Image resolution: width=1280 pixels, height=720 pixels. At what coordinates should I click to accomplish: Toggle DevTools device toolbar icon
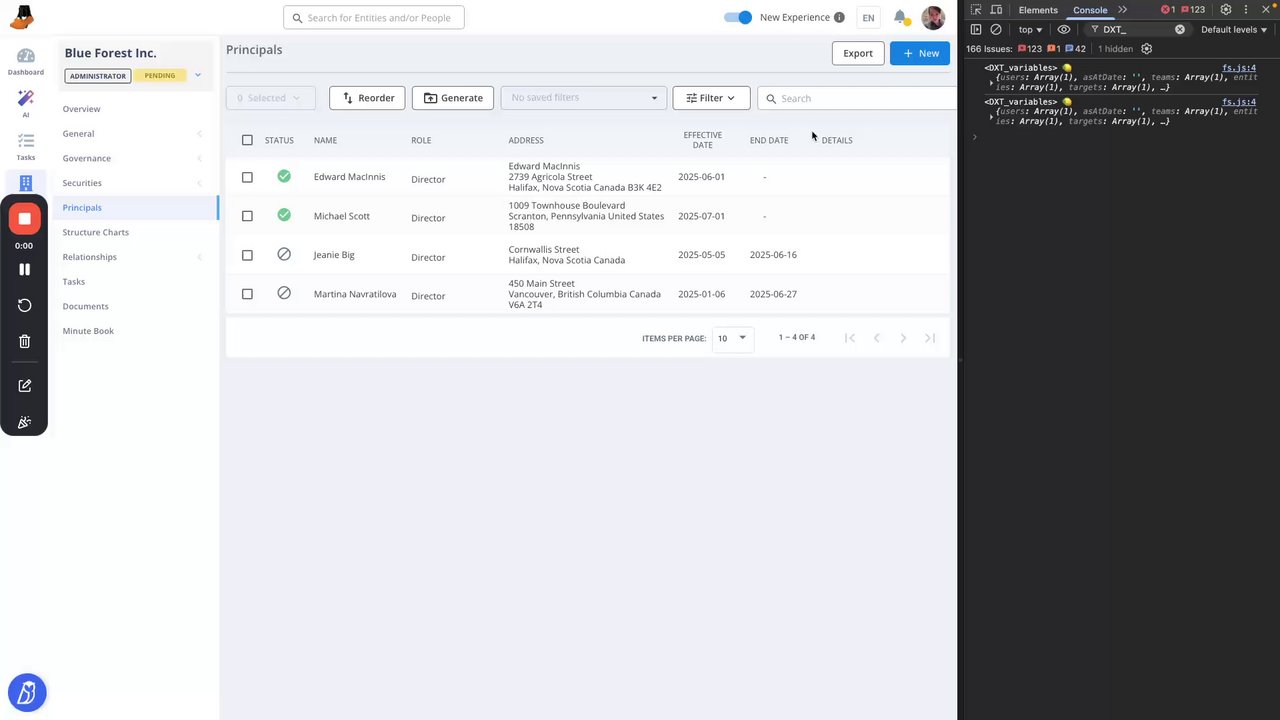click(997, 10)
